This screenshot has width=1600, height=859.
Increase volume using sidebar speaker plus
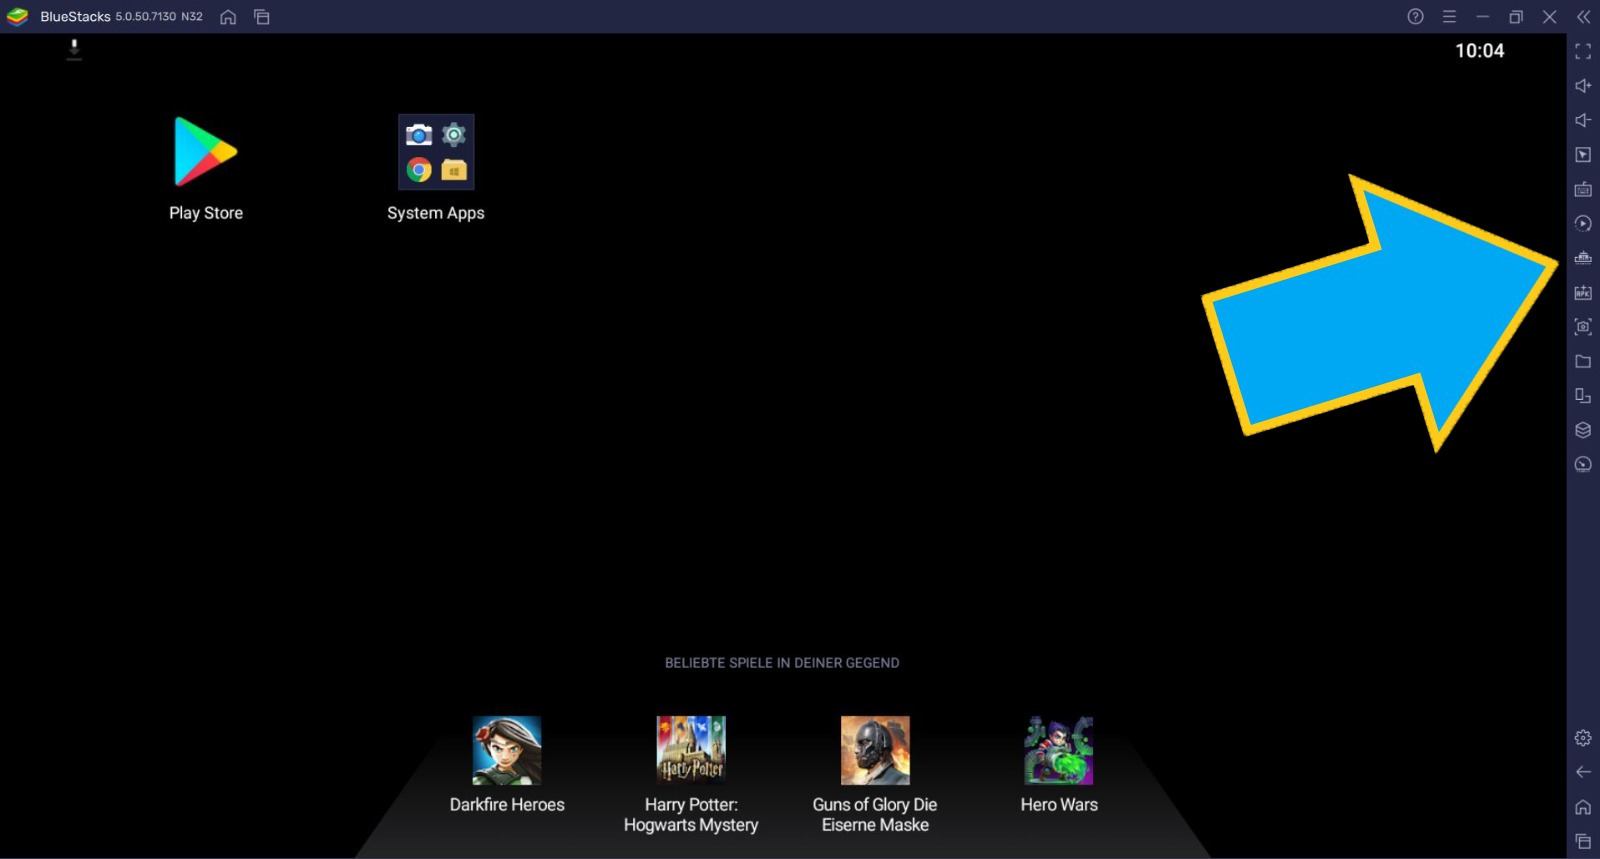[x=1583, y=86]
